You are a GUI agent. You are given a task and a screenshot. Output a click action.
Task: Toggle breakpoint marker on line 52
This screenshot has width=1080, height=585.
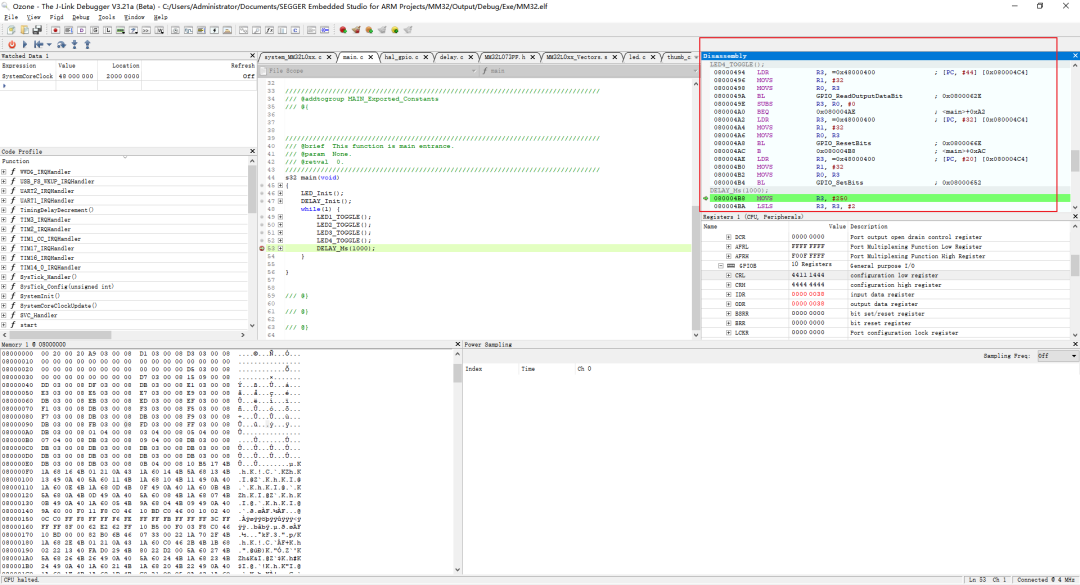point(262,240)
